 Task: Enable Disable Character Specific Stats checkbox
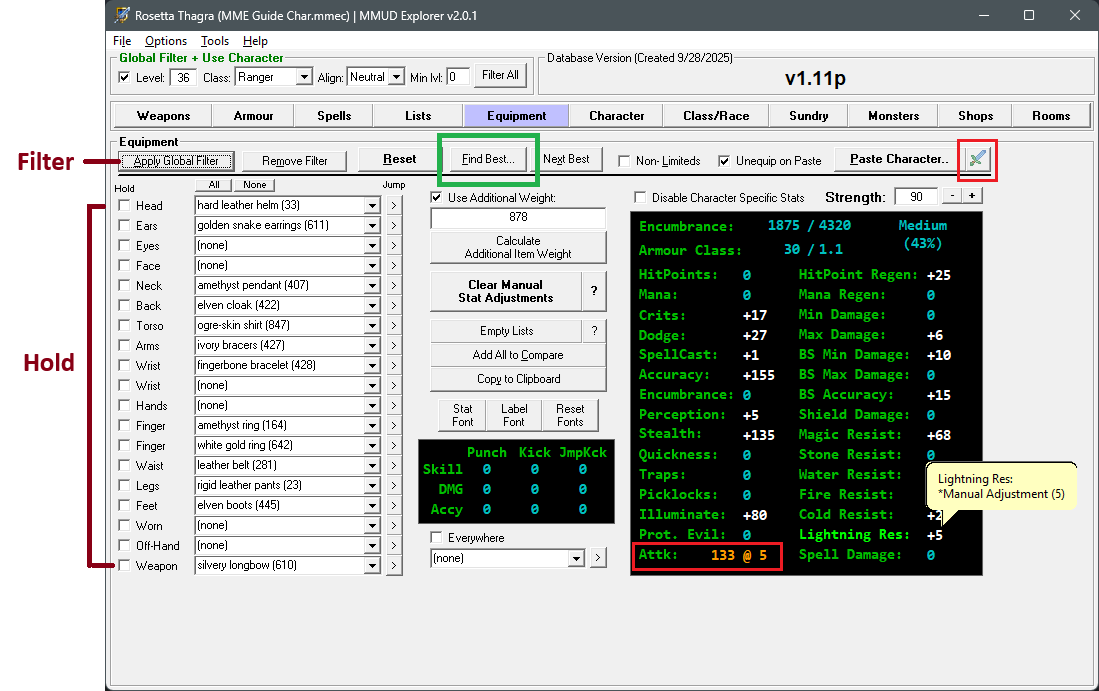point(640,198)
